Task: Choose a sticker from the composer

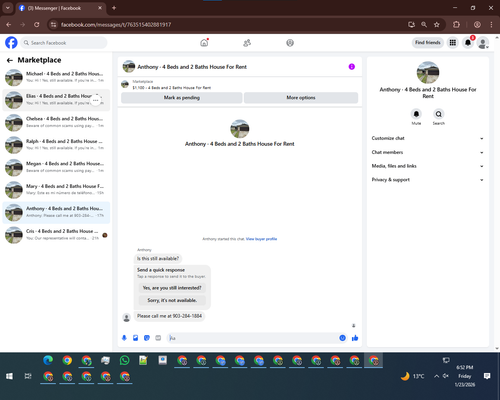Action: coord(147,338)
